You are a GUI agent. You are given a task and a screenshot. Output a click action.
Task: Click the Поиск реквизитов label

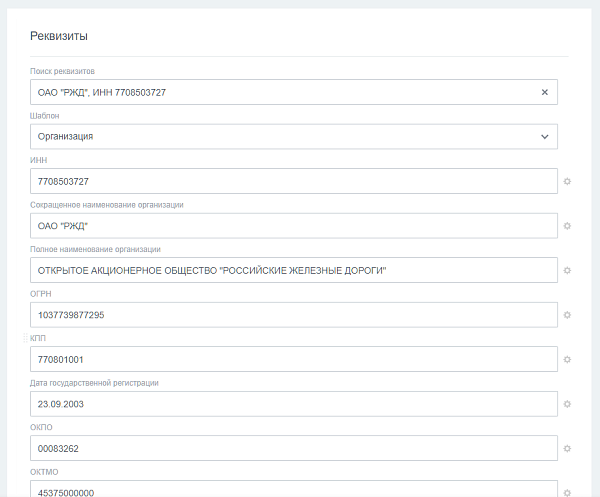click(x=62, y=71)
